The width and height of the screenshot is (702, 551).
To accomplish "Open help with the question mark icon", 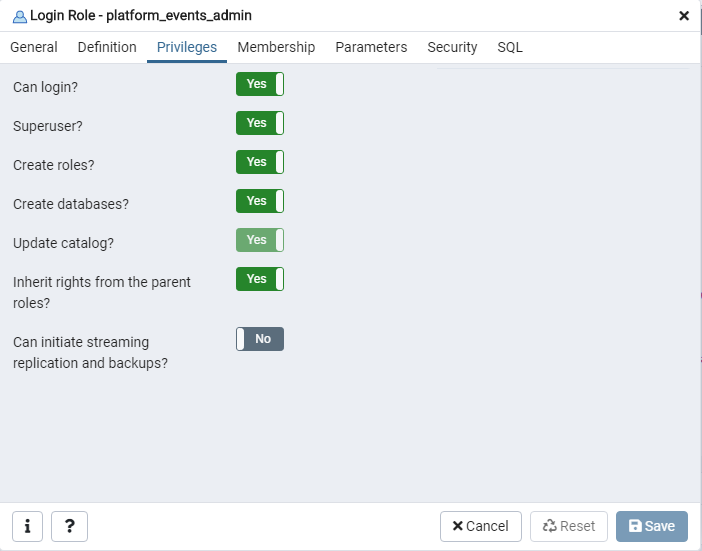I will click(69, 526).
